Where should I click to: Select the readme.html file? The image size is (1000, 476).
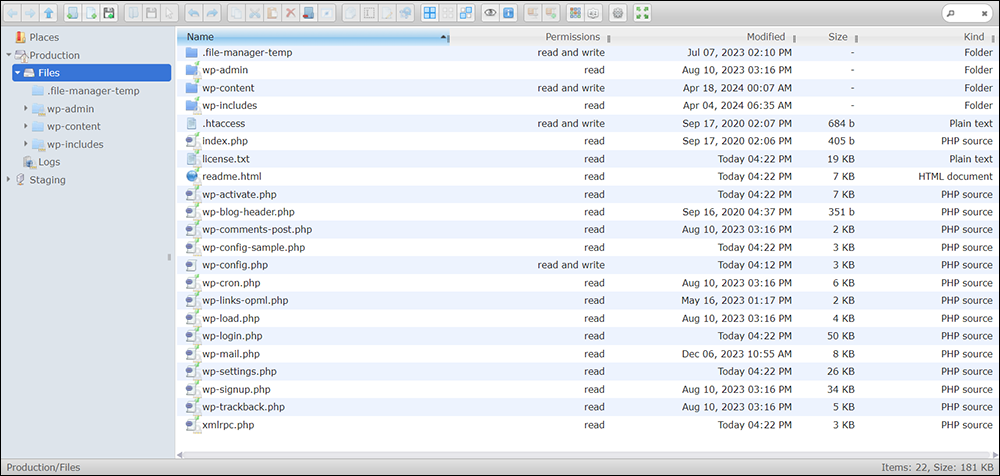[x=588, y=176]
